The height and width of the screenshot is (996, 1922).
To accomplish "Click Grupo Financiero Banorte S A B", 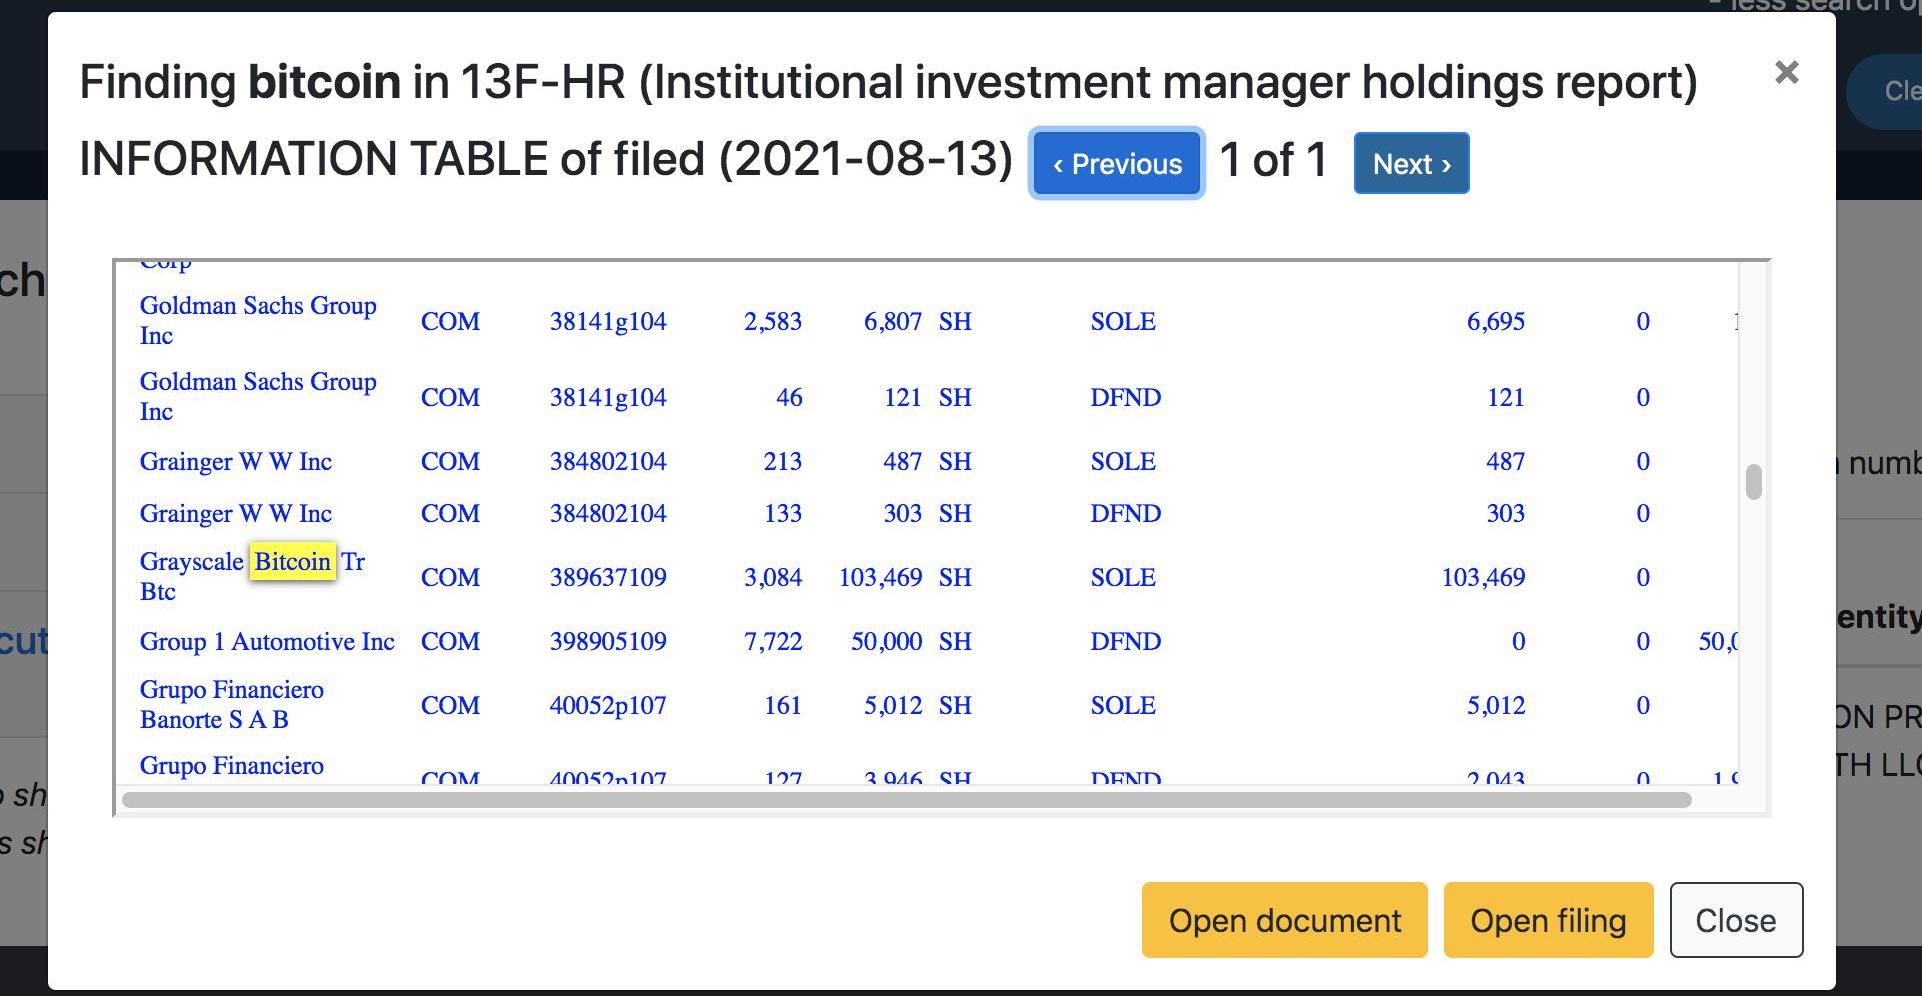I will tap(232, 704).
